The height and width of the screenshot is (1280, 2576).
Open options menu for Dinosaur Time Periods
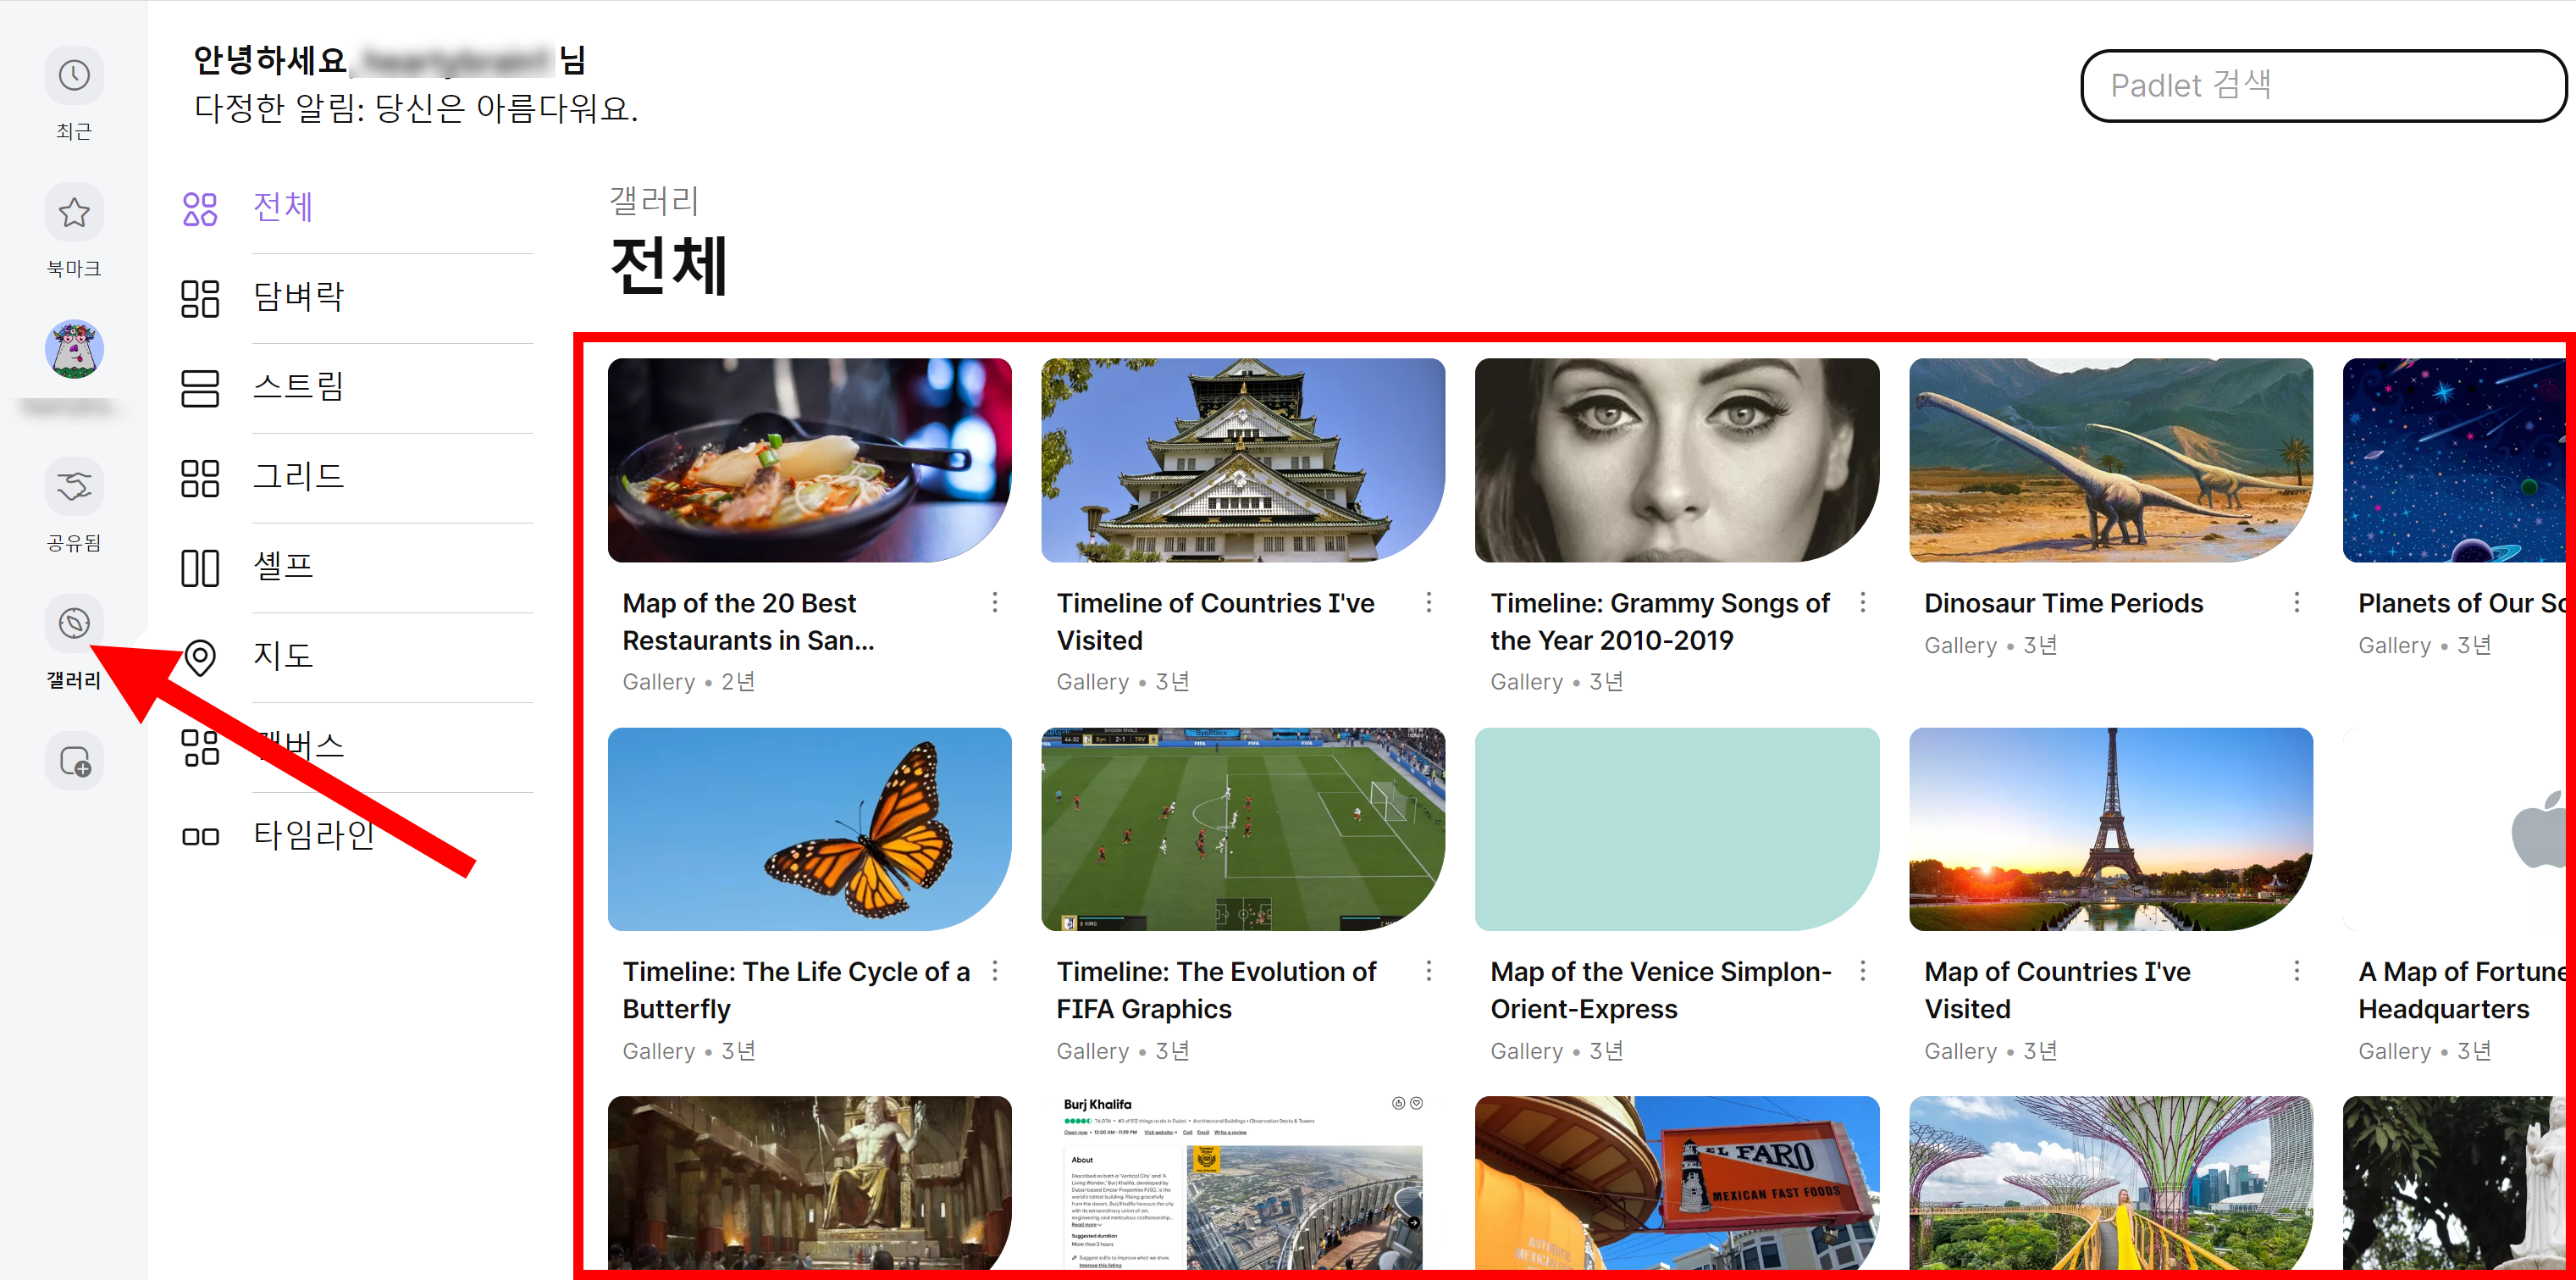coord(2296,602)
